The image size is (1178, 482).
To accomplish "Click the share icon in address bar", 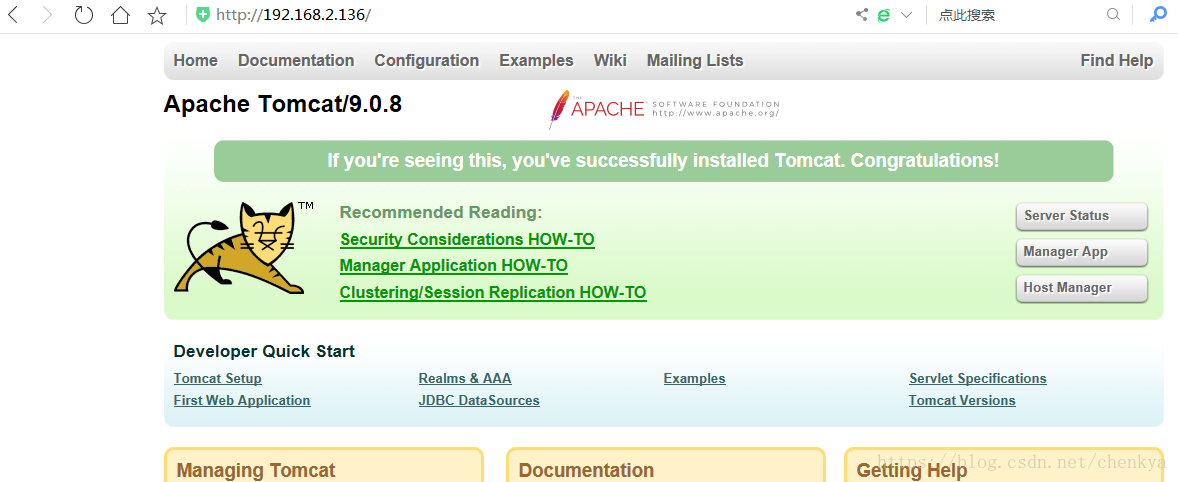I will 862,14.
